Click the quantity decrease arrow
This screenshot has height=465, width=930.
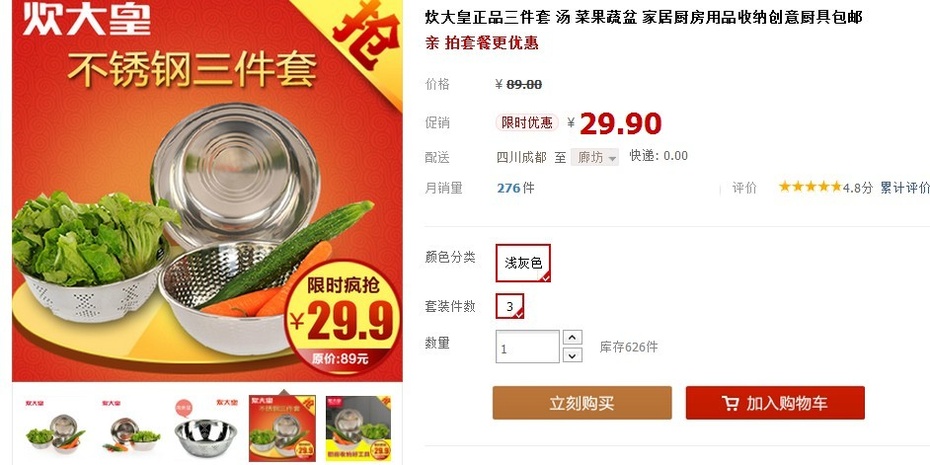[x=572, y=355]
